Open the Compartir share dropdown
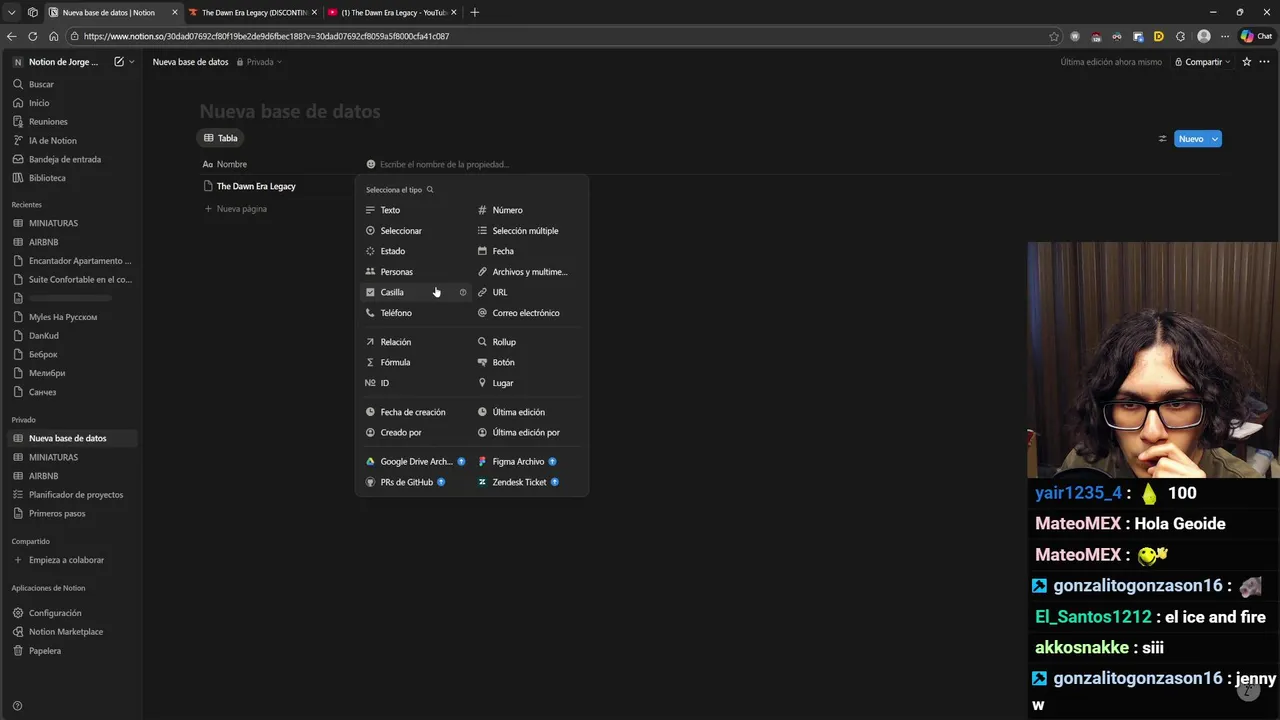The image size is (1280, 720). click(1203, 62)
